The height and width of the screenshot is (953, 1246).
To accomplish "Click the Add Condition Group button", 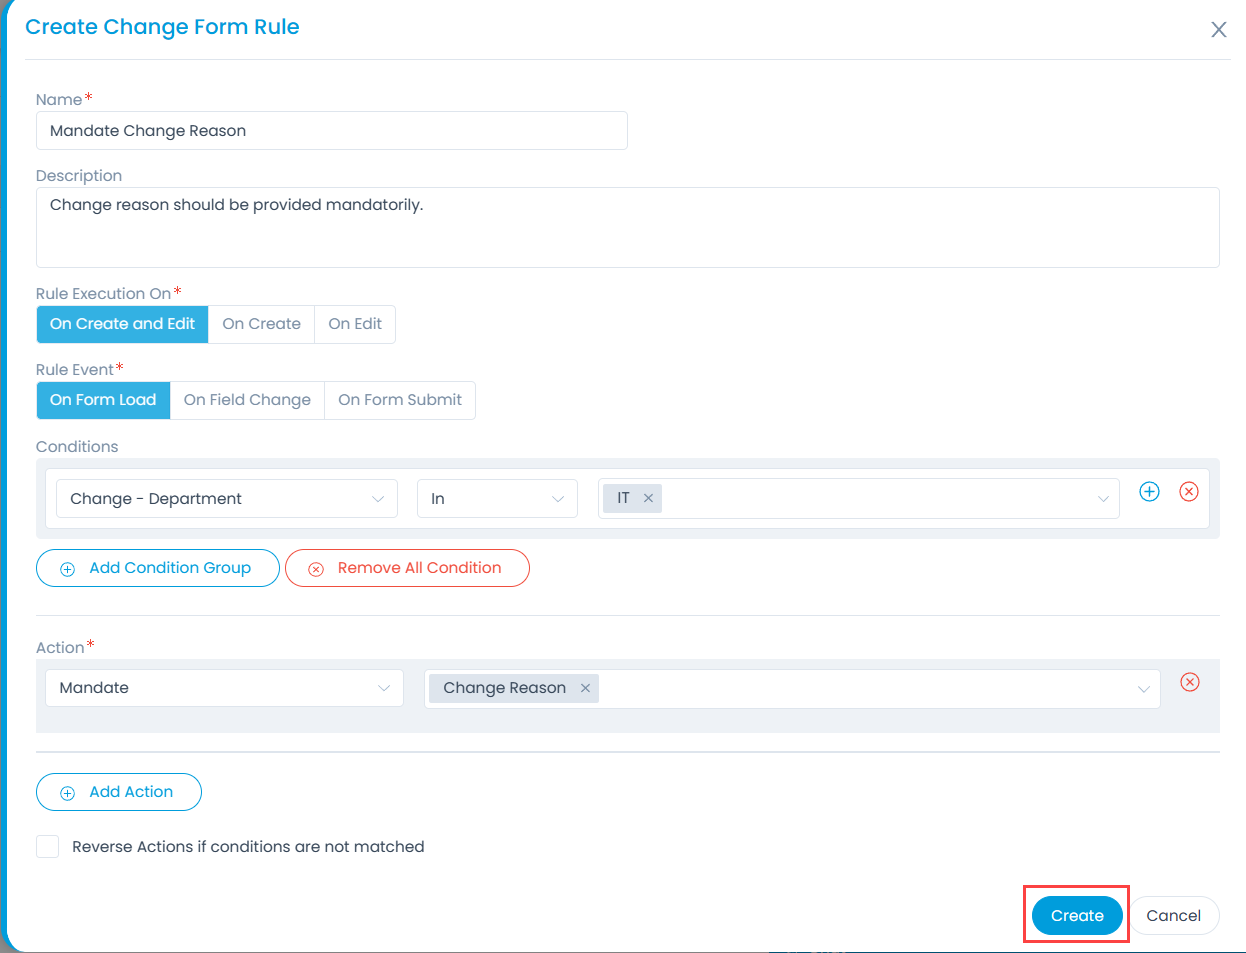I will (x=157, y=568).
